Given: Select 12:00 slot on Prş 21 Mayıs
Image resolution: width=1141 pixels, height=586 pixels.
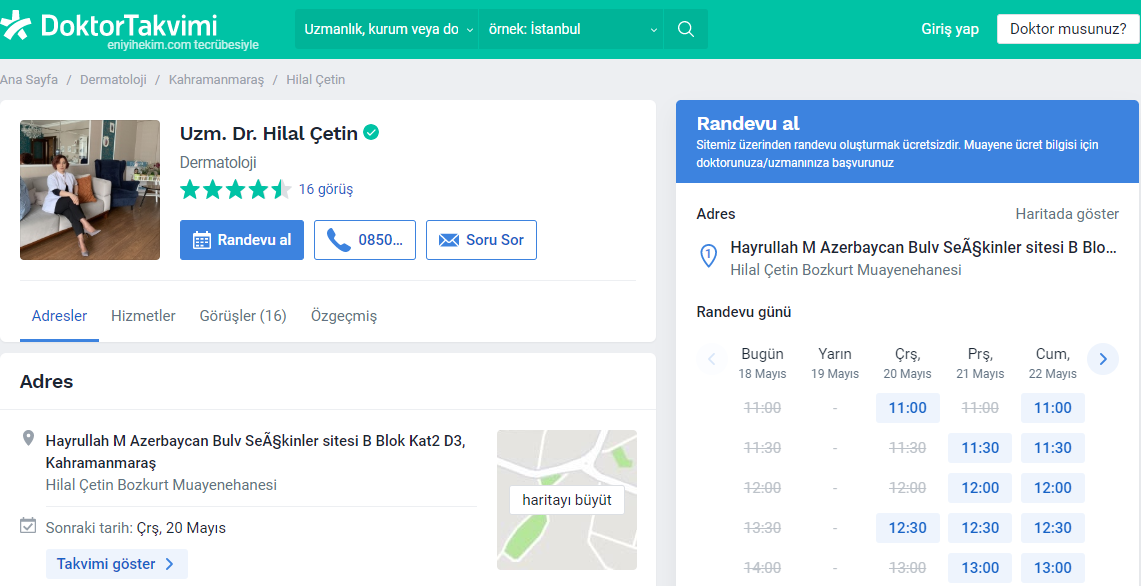Looking at the screenshot, I should (x=979, y=488).
